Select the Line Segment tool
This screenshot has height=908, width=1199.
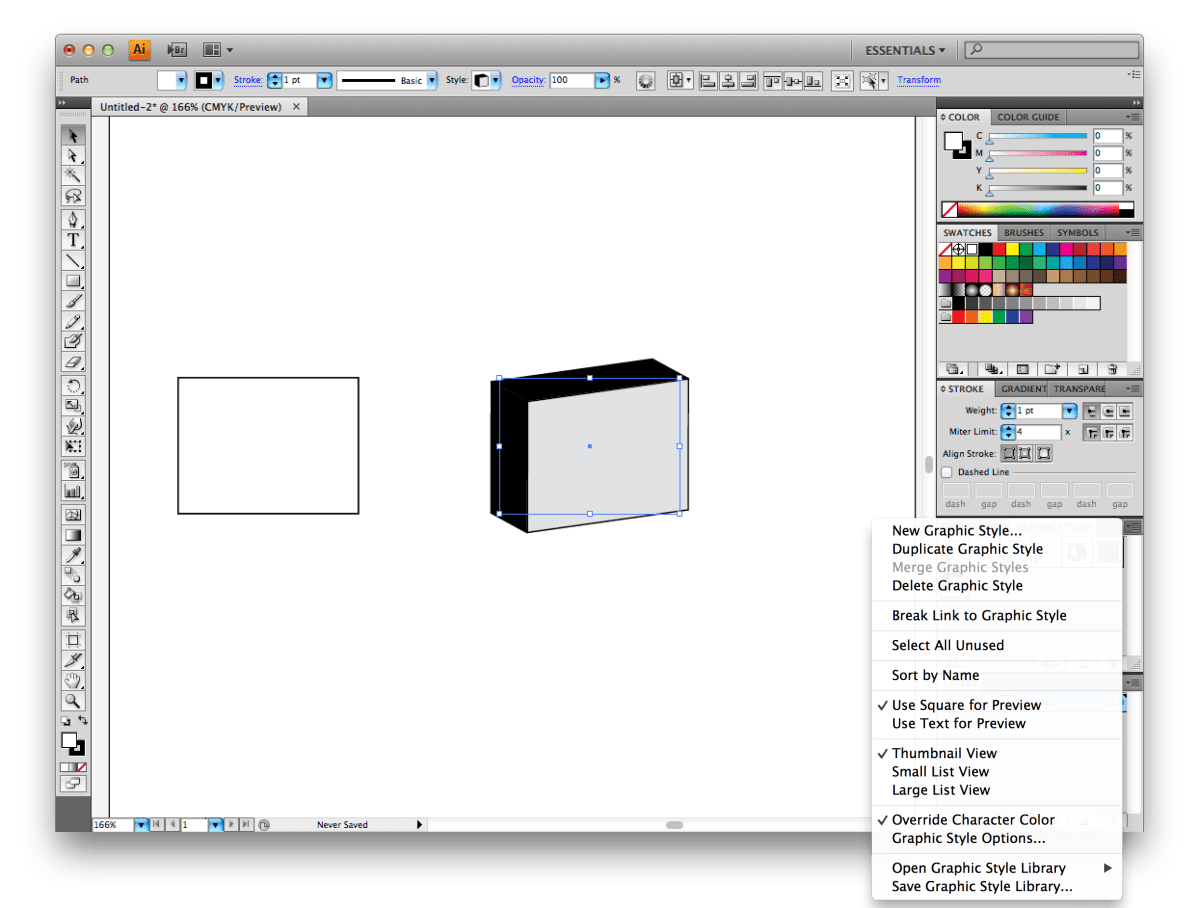(x=73, y=261)
